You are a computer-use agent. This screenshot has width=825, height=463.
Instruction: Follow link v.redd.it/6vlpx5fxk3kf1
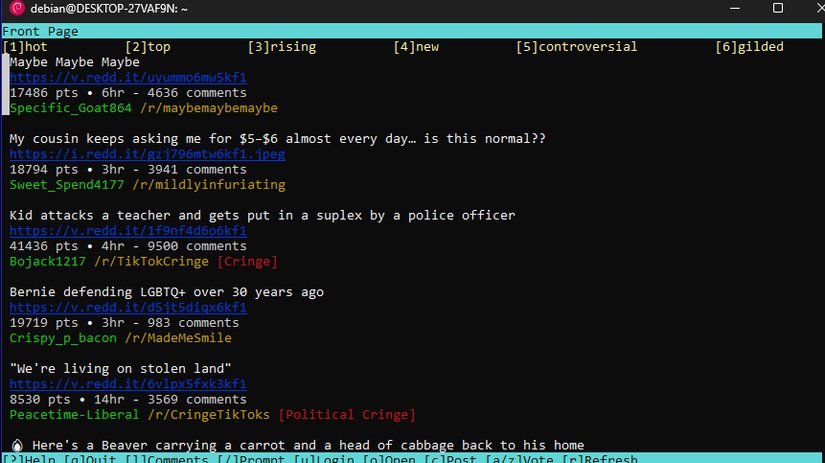128,384
